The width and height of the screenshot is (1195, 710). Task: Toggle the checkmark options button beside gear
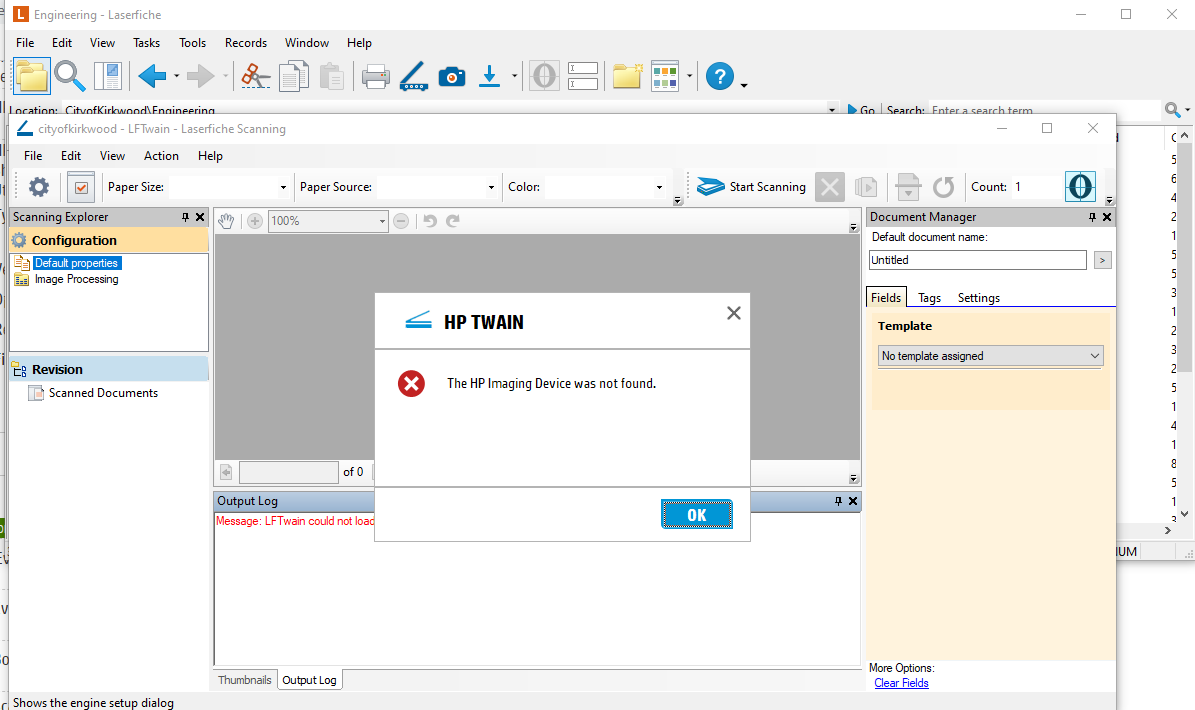81,187
